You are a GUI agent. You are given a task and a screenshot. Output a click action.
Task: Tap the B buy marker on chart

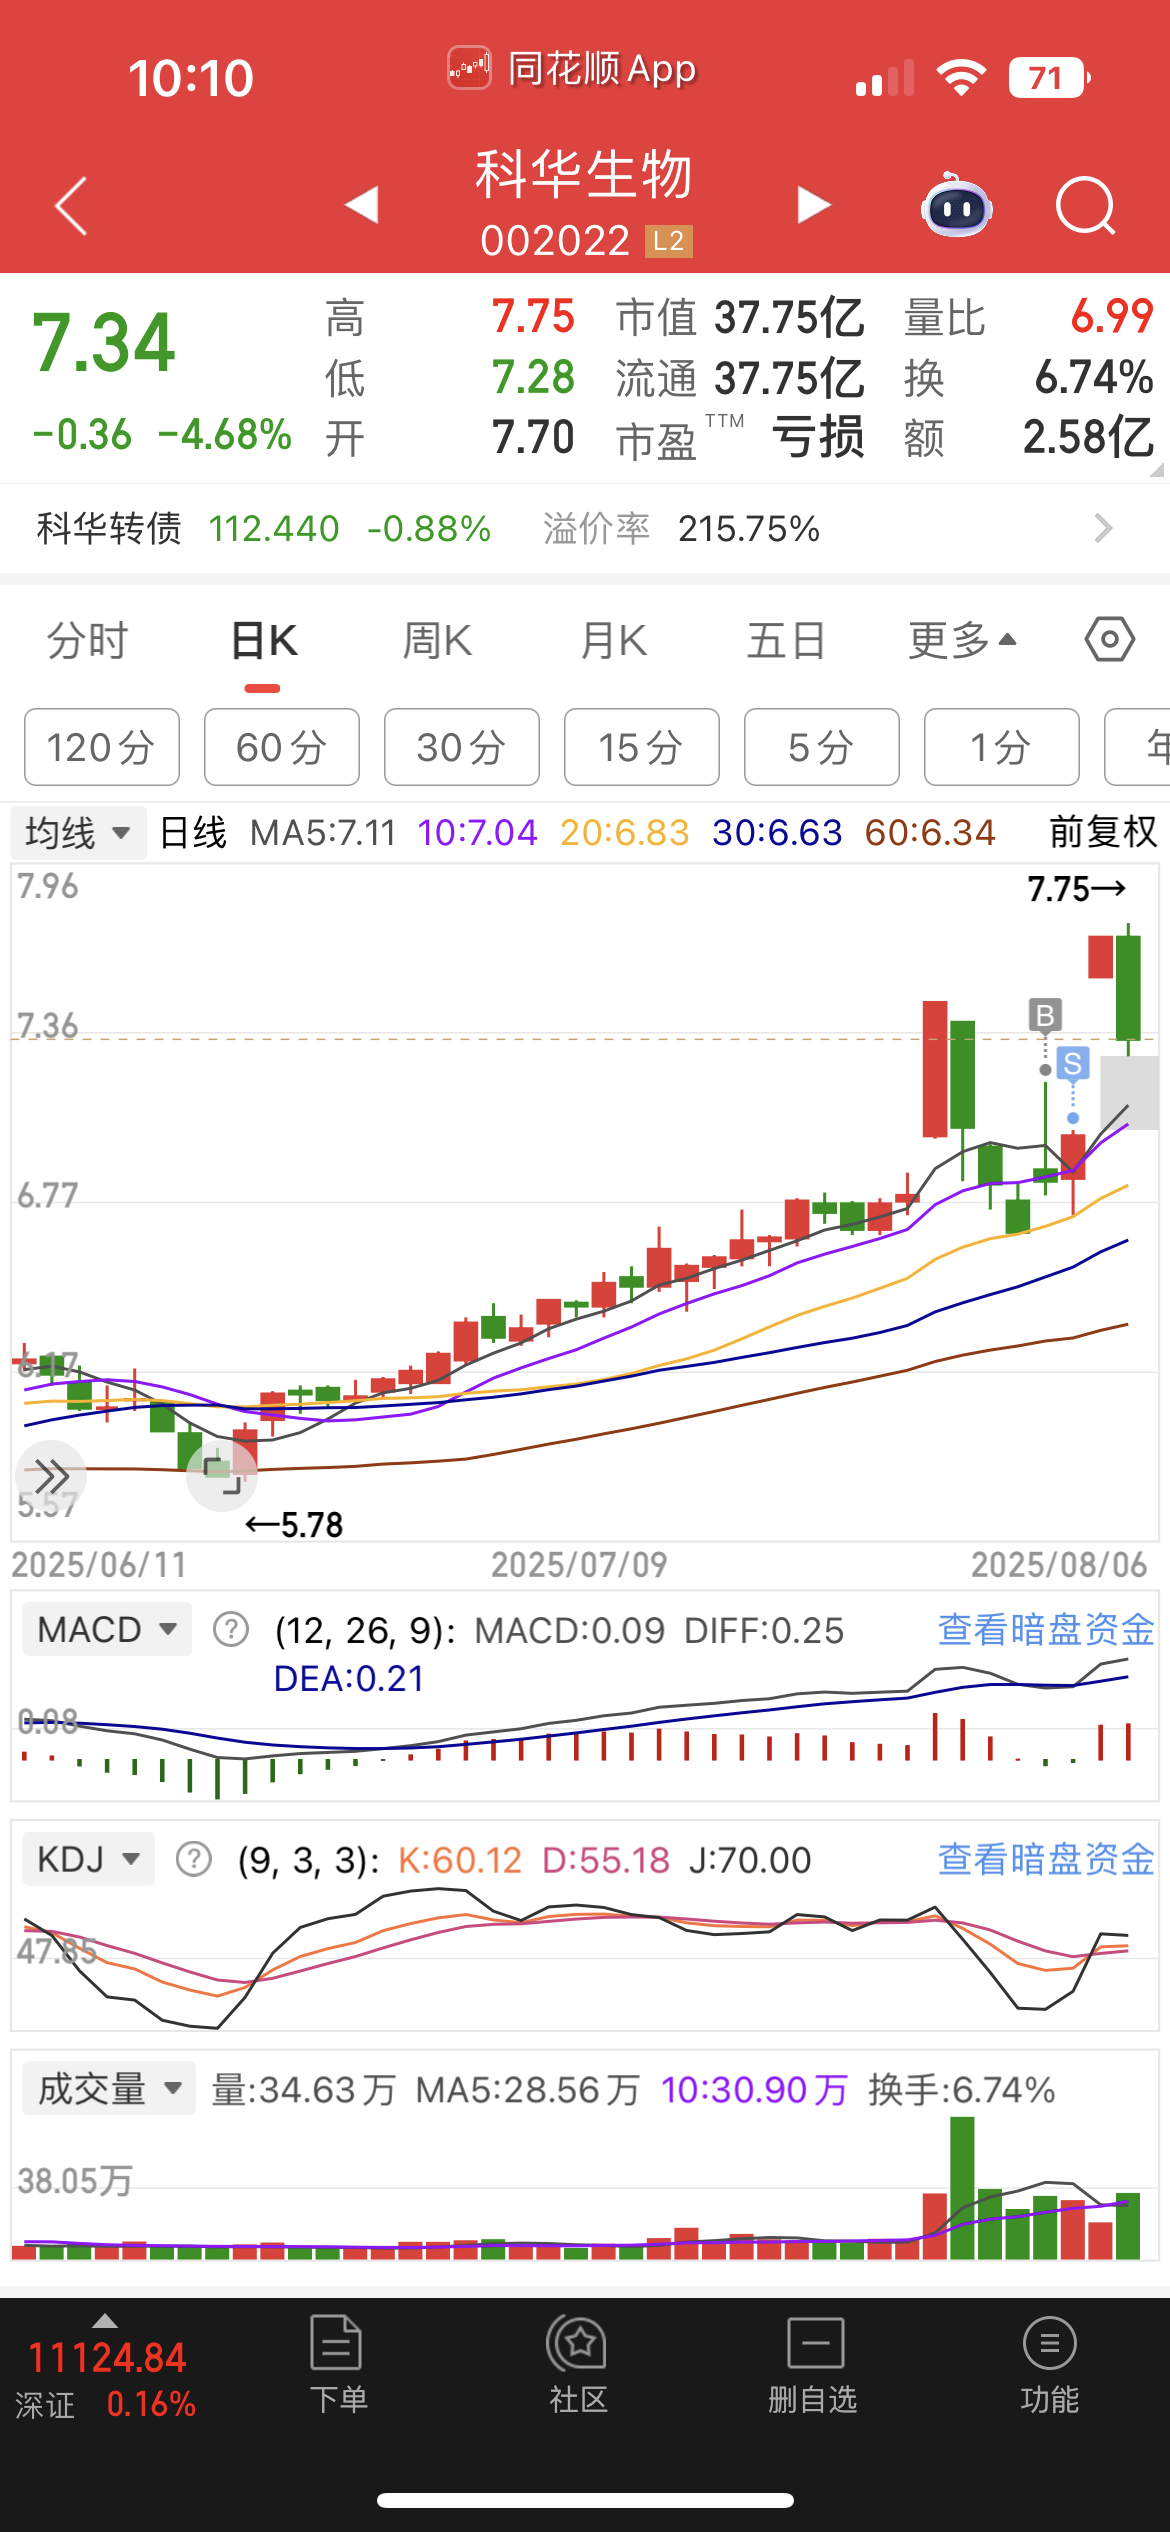pos(1045,1015)
